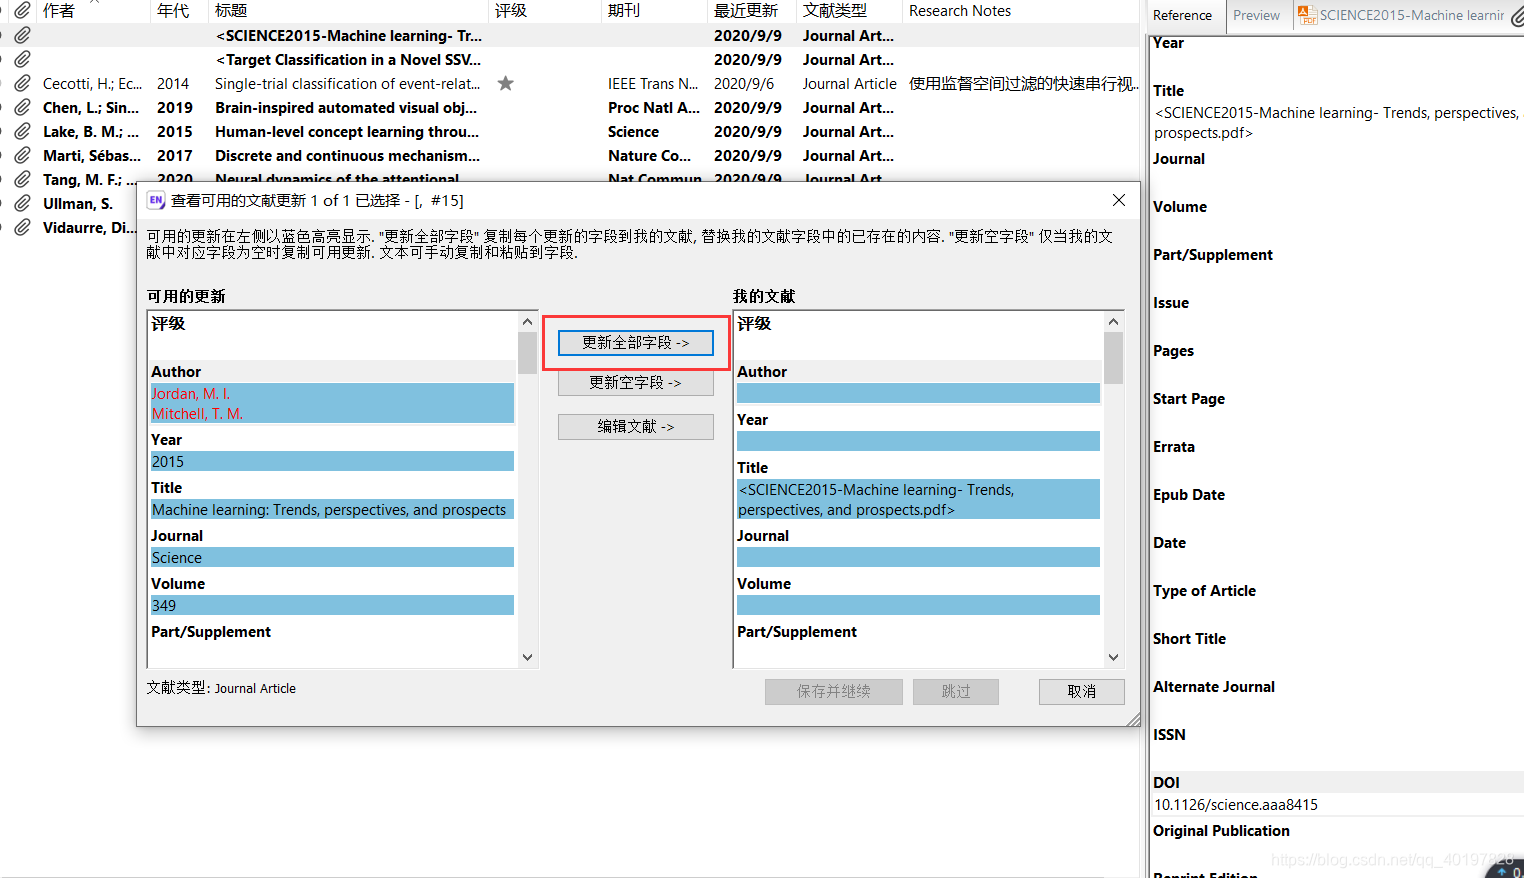The height and width of the screenshot is (878, 1524).
Task: Close the reference update dialog
Action: tap(1119, 200)
